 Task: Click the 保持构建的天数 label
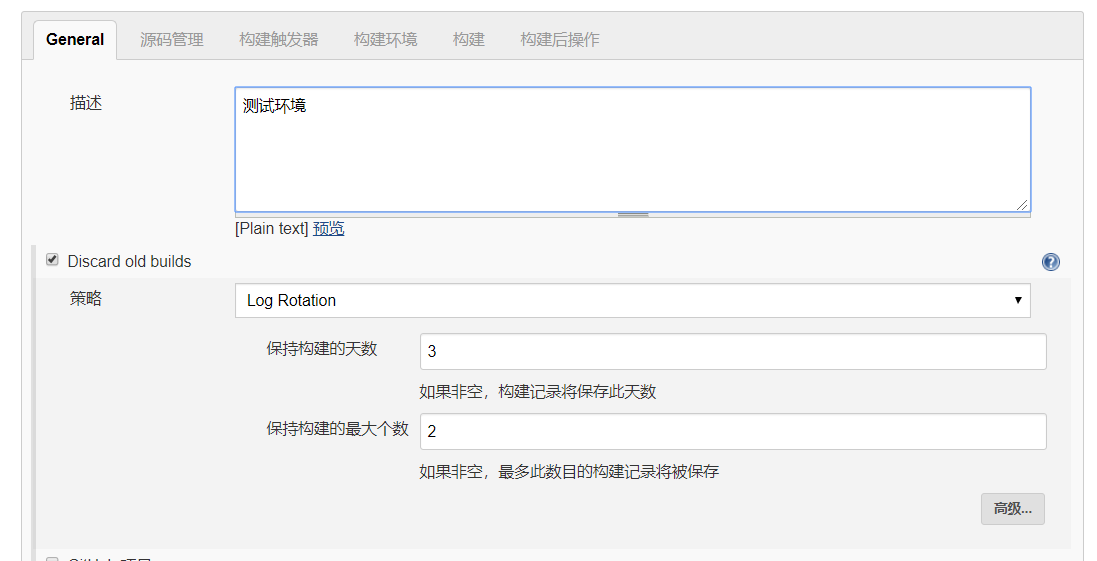tap(322, 348)
